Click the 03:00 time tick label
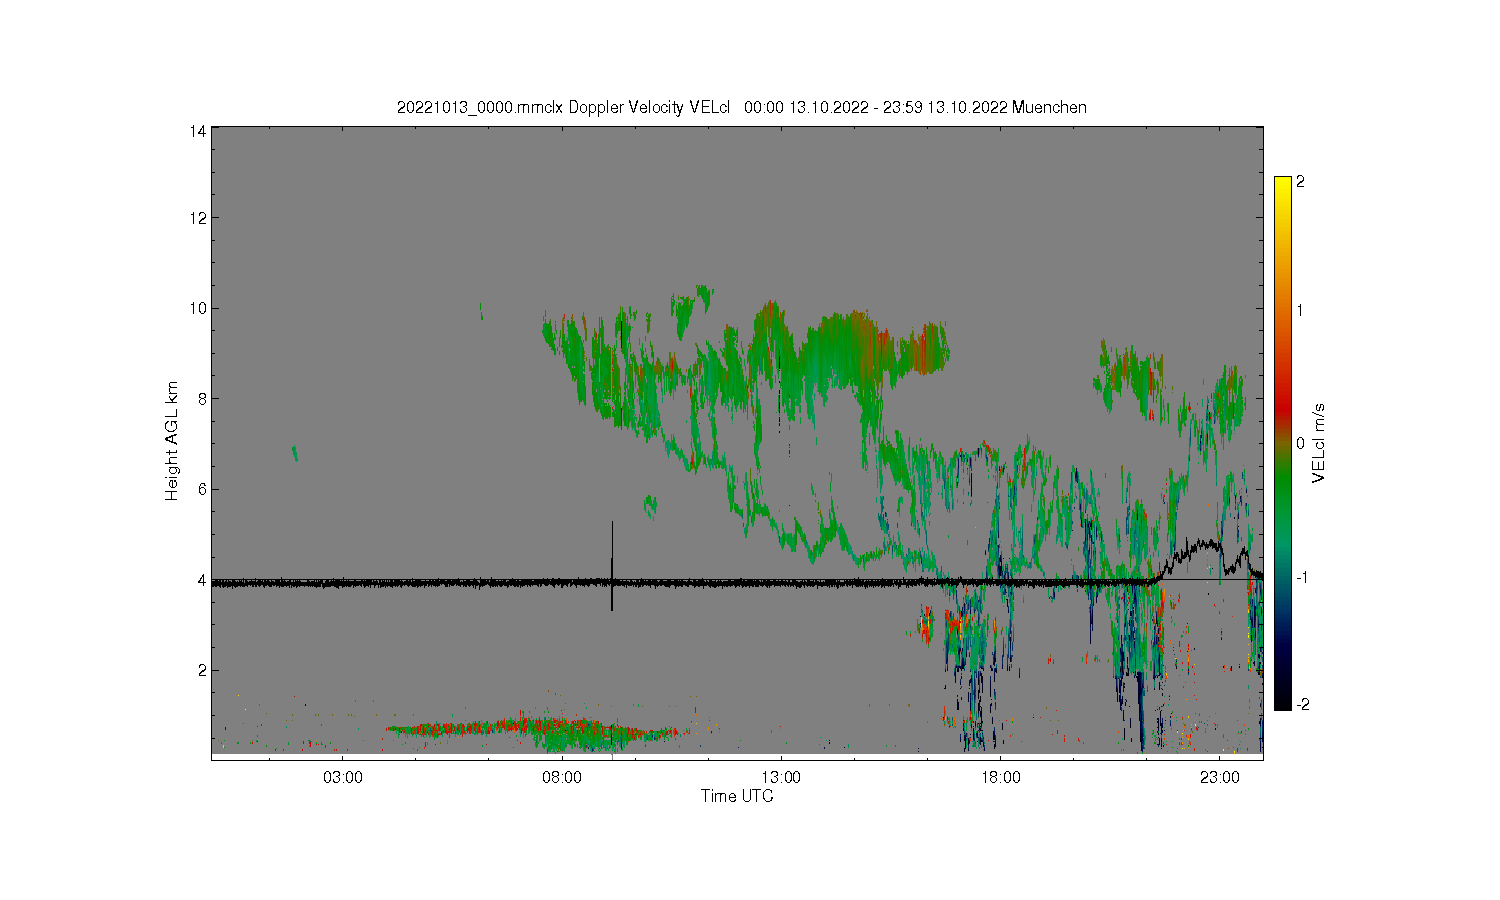Image resolution: width=1500 pixels, height=900 pixels. (x=343, y=777)
